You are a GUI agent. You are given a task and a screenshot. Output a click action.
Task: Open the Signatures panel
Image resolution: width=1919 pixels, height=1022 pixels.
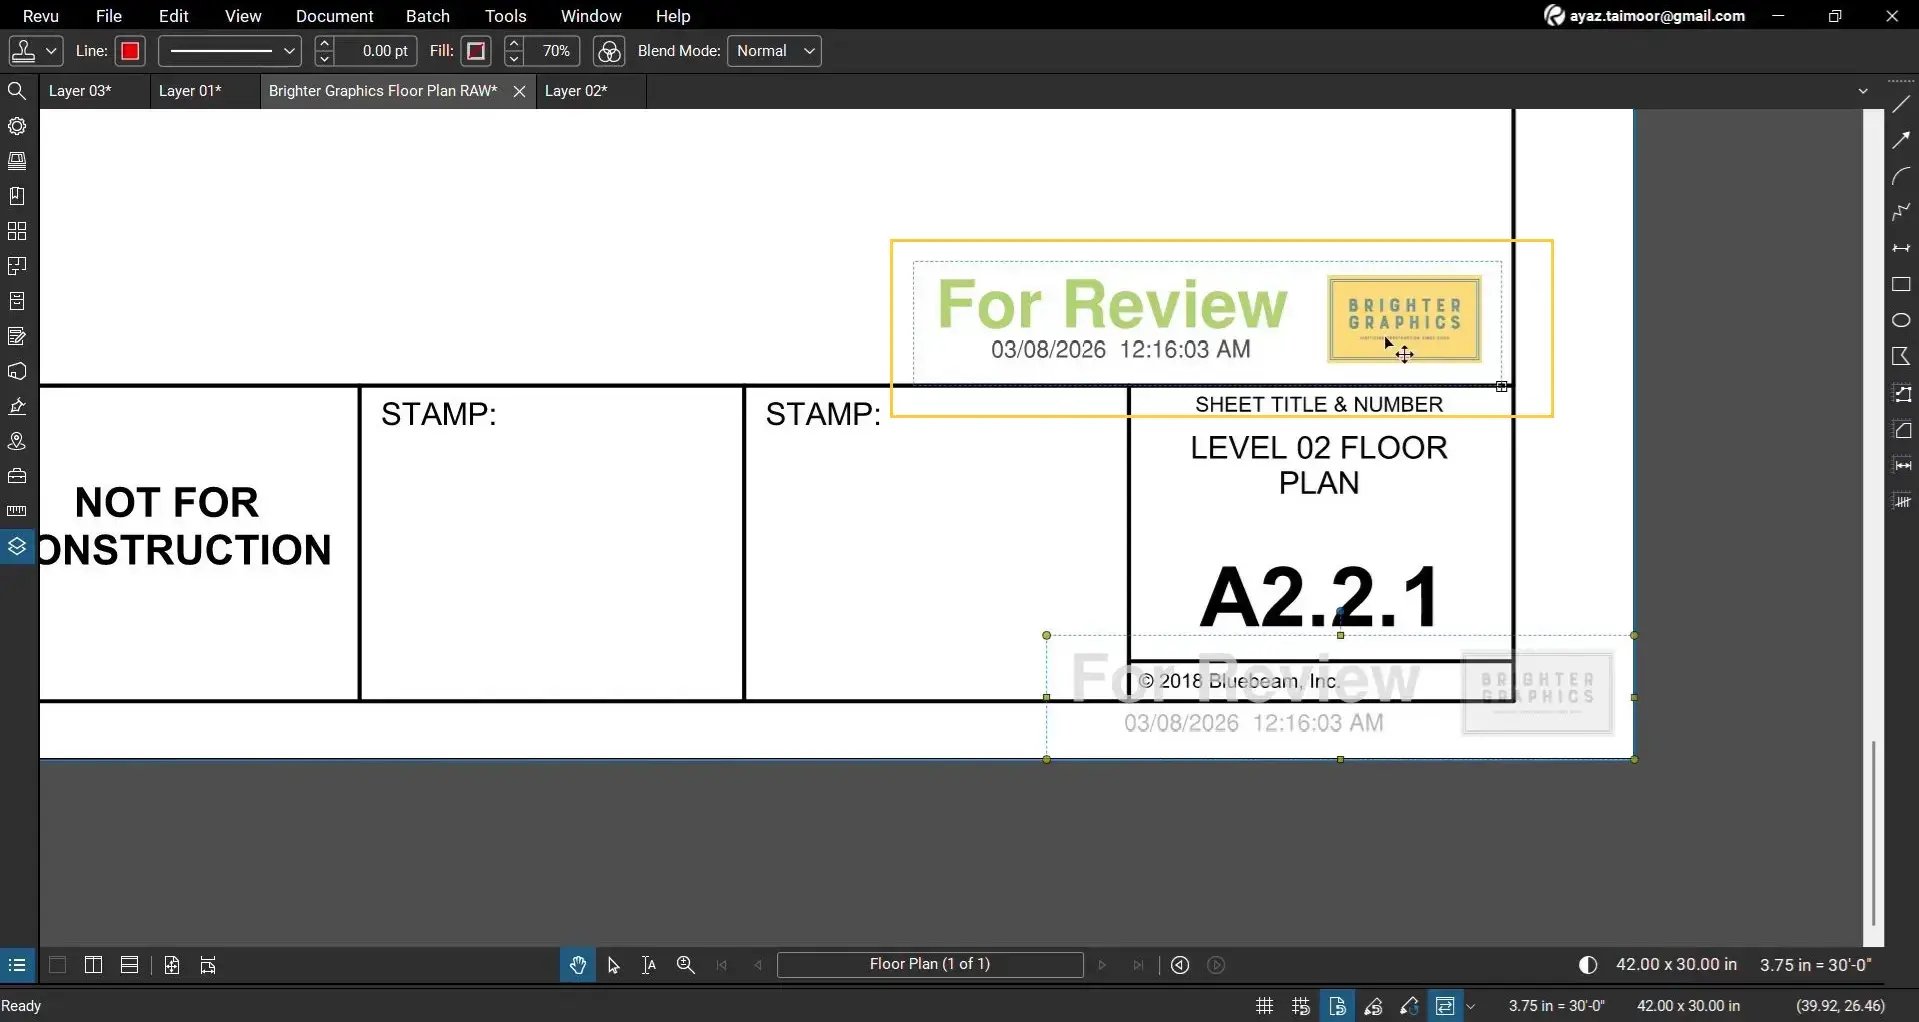pyautogui.click(x=17, y=406)
